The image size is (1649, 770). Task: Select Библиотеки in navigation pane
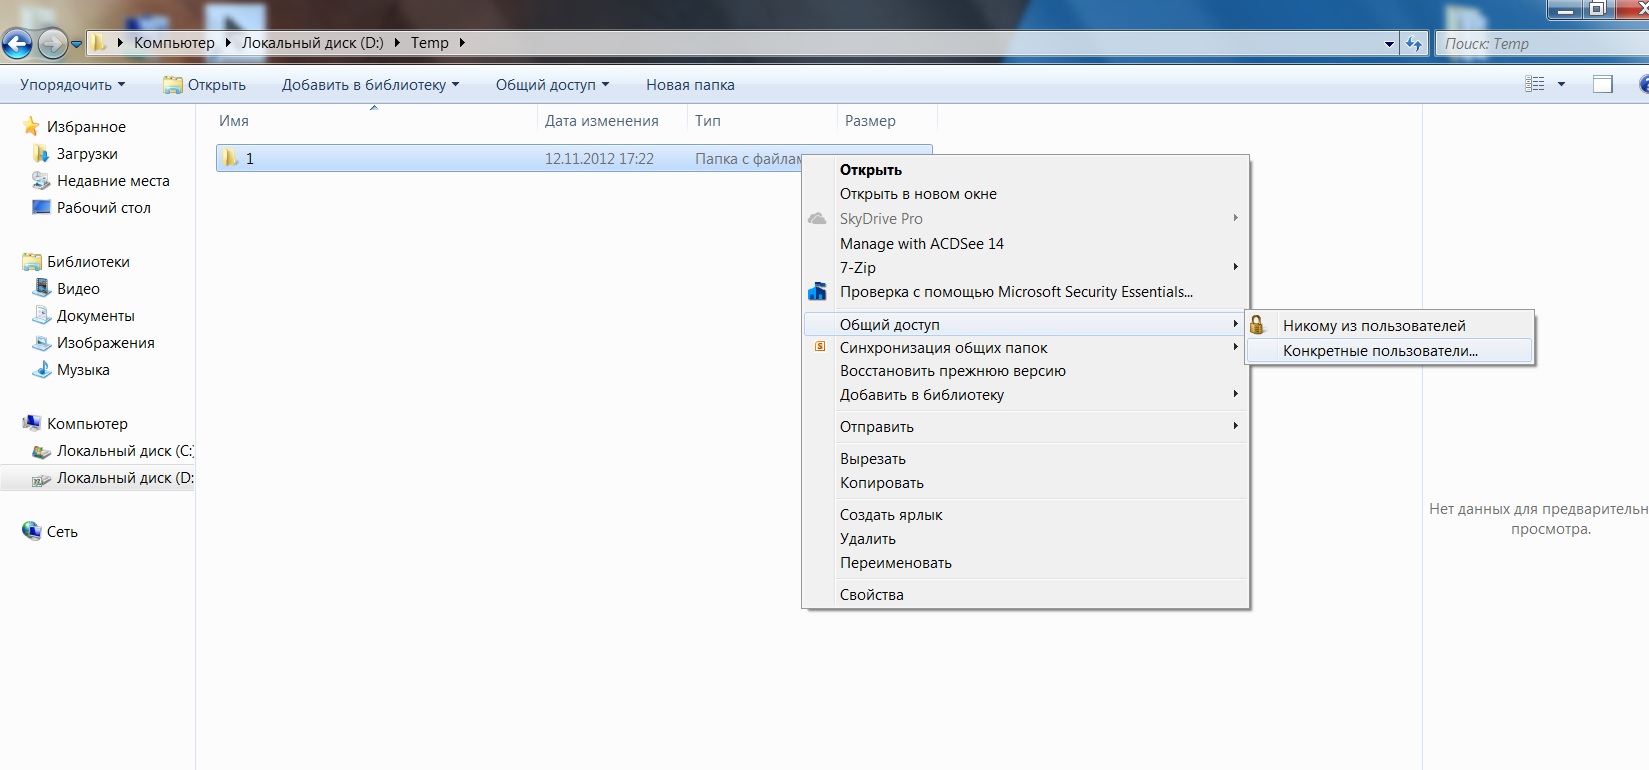pyautogui.click(x=88, y=262)
